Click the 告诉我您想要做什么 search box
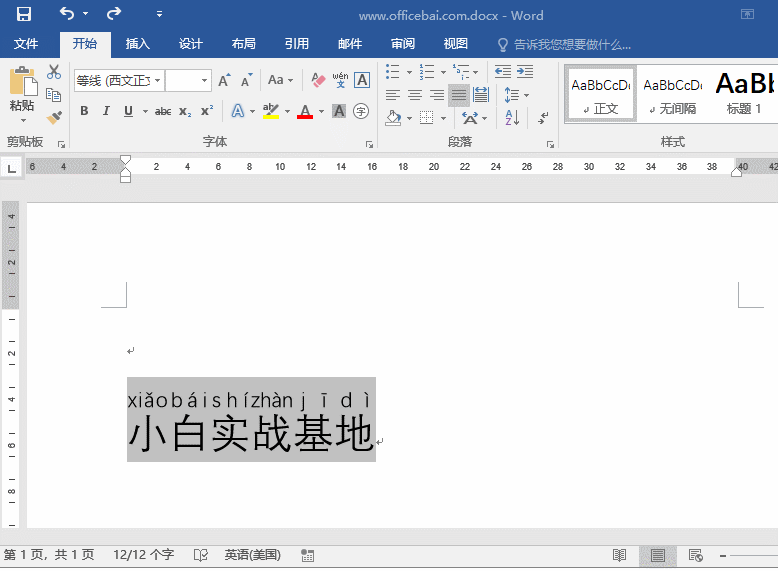This screenshot has height=571, width=778. click(564, 45)
